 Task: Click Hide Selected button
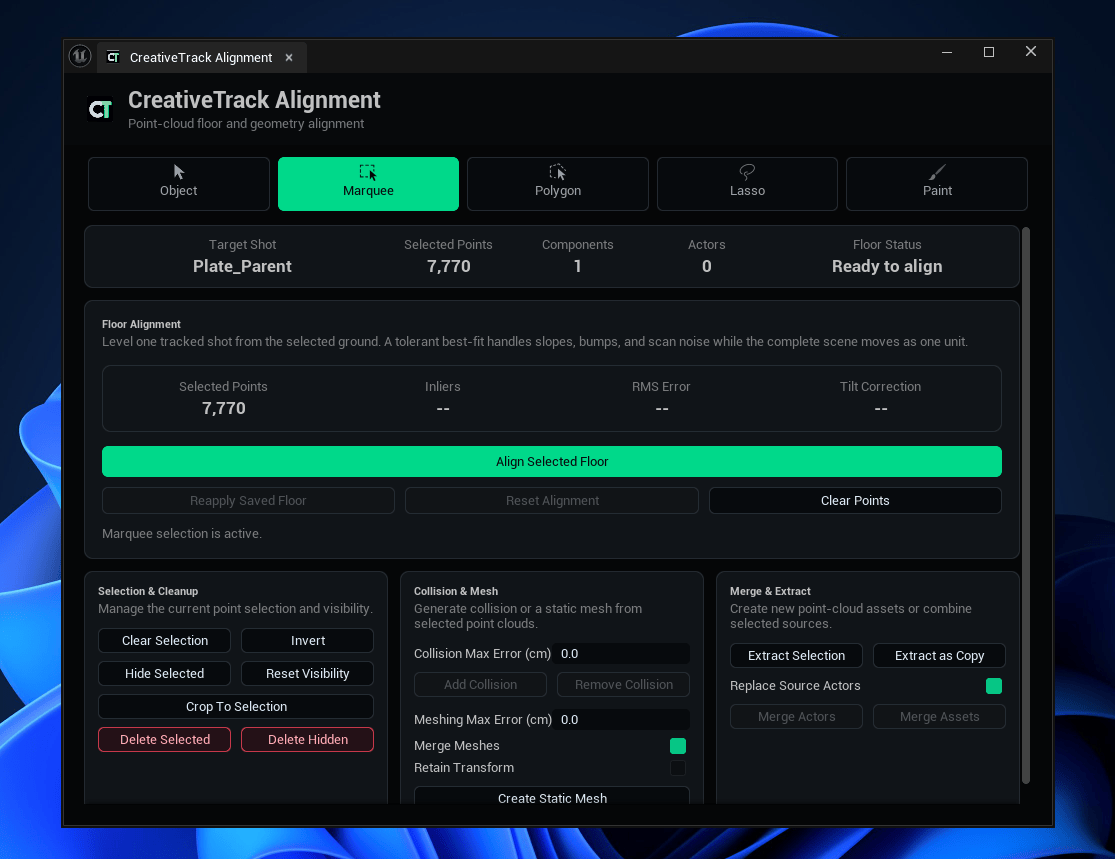(x=164, y=673)
